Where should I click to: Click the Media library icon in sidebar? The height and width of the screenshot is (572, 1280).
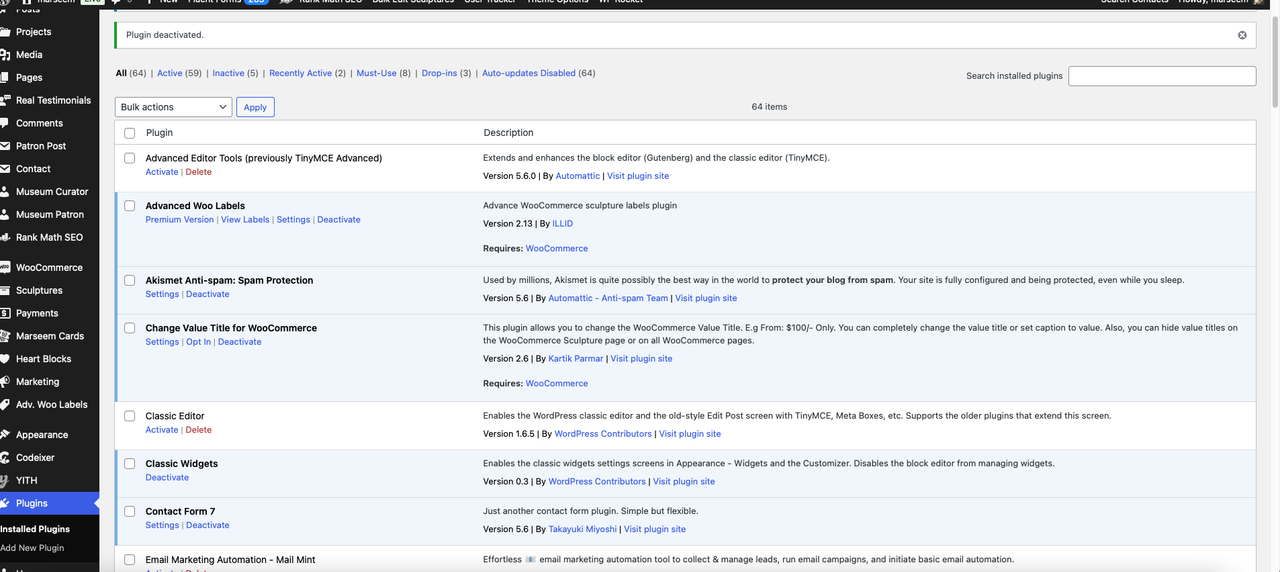pos(6,55)
